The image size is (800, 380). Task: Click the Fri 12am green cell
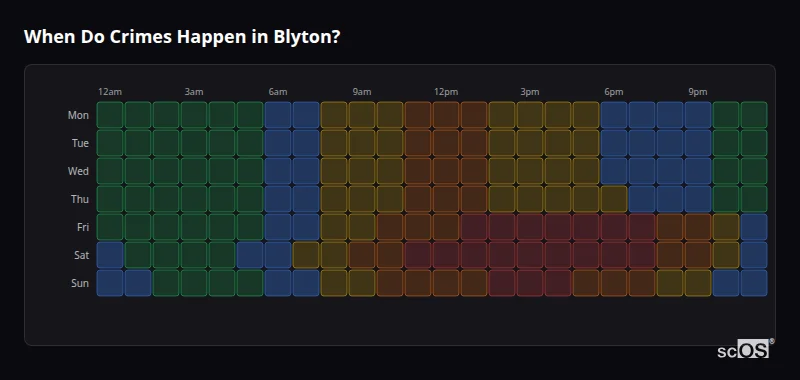click(110, 227)
